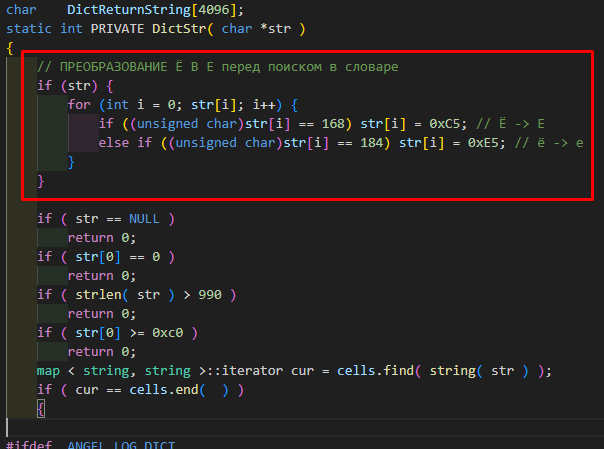Click the 'for' loop keyword
Image resolution: width=604 pixels, height=449 pixels.
[x=79, y=104]
